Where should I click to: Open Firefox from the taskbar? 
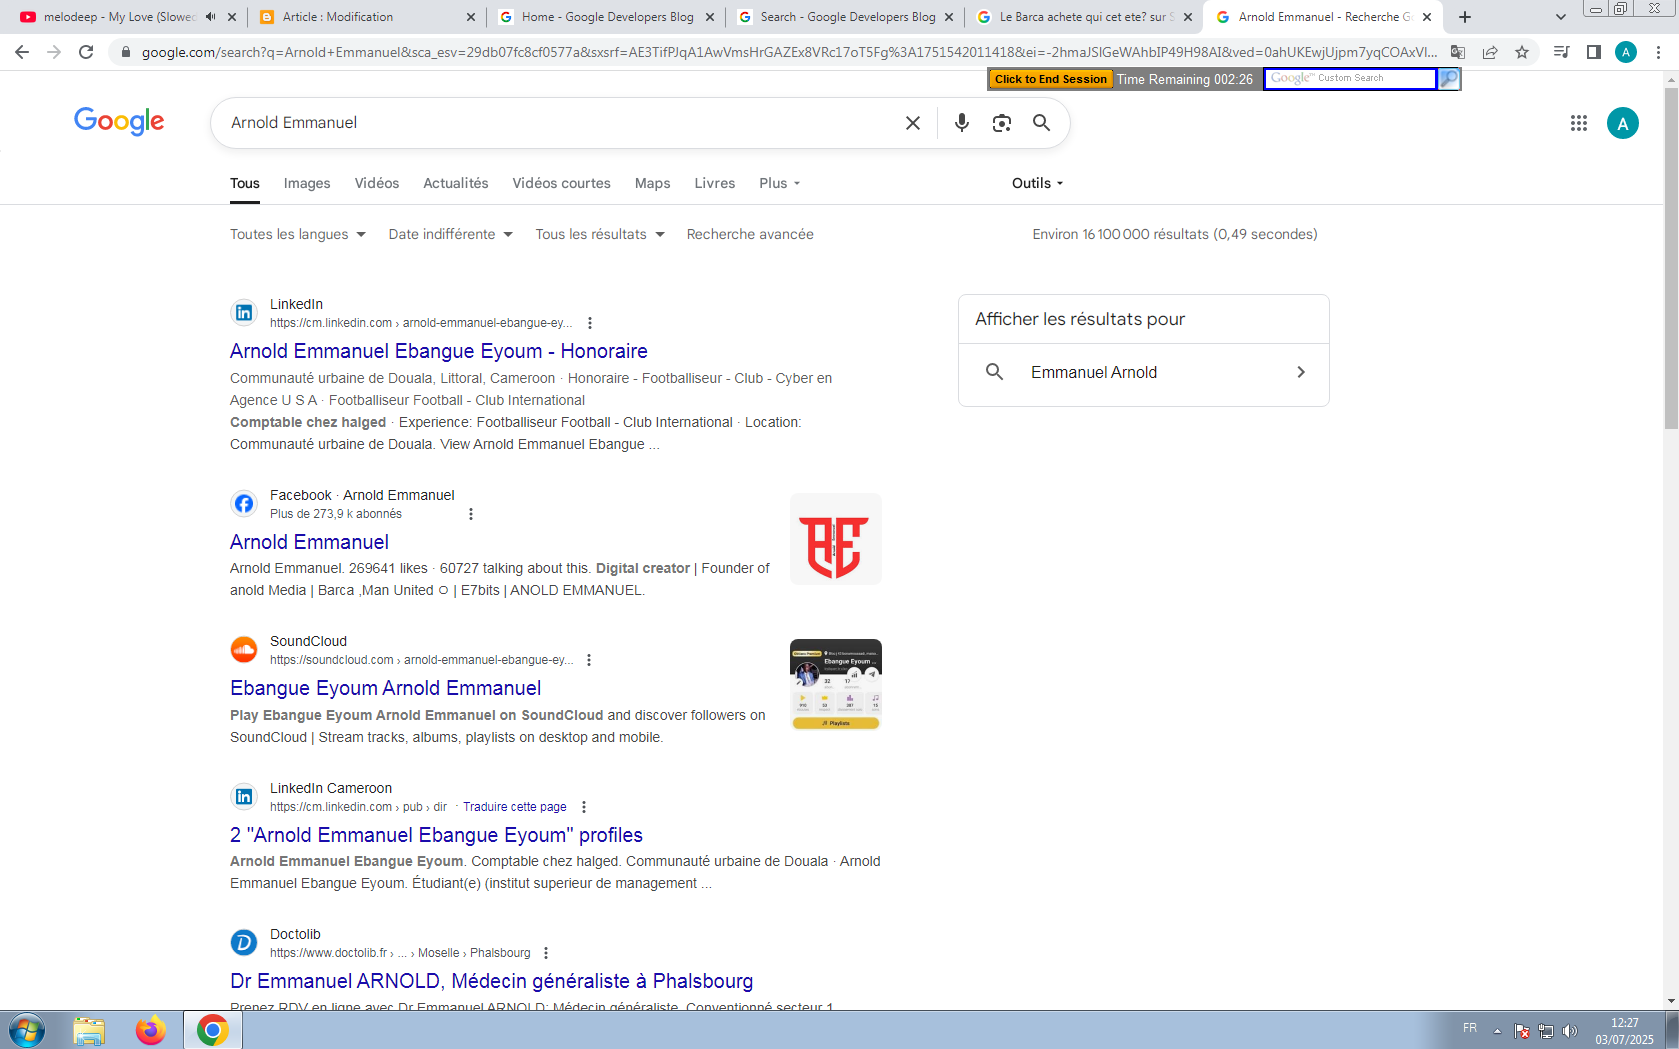pos(151,1030)
